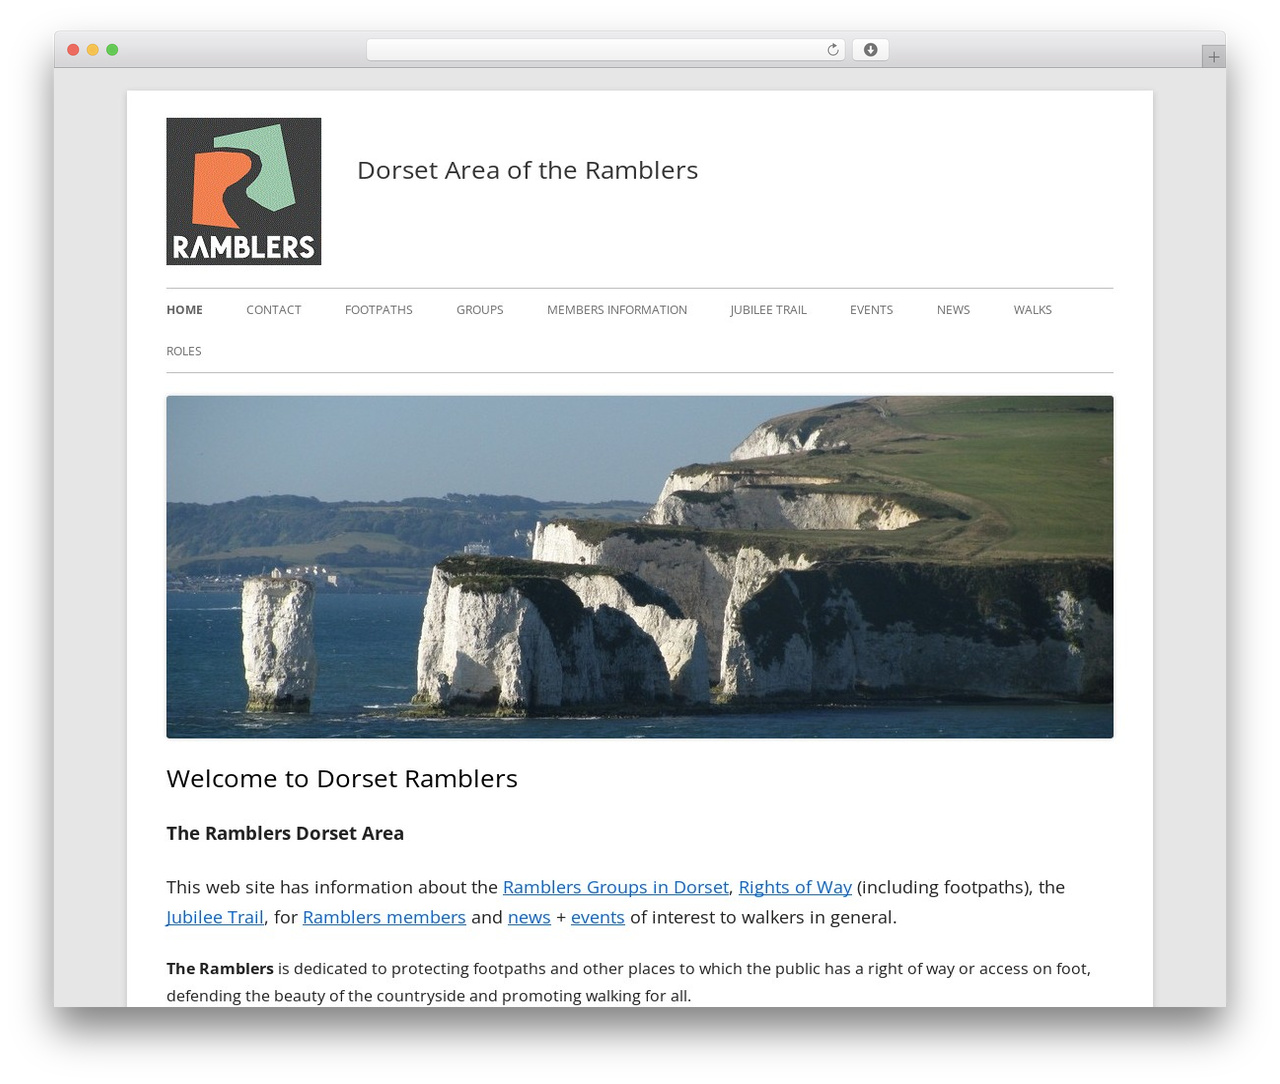Minimize the window using the yellow button

93,50
